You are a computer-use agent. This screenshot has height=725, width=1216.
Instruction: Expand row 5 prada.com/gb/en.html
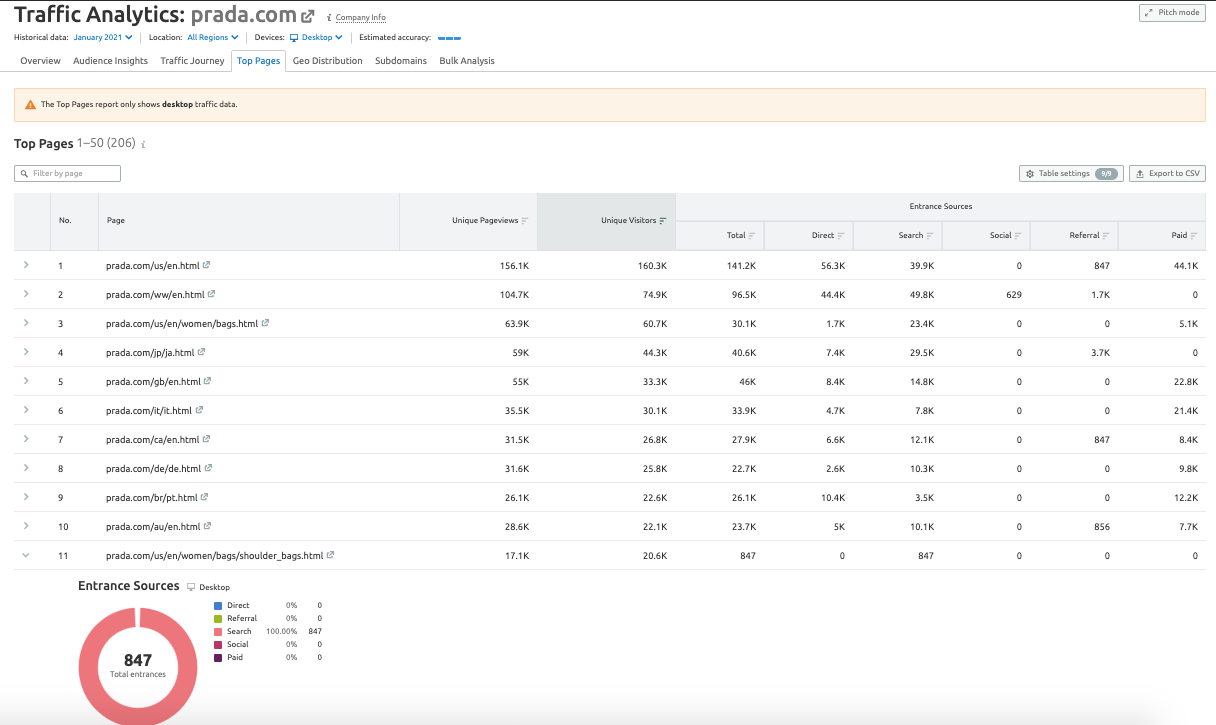pos(26,381)
